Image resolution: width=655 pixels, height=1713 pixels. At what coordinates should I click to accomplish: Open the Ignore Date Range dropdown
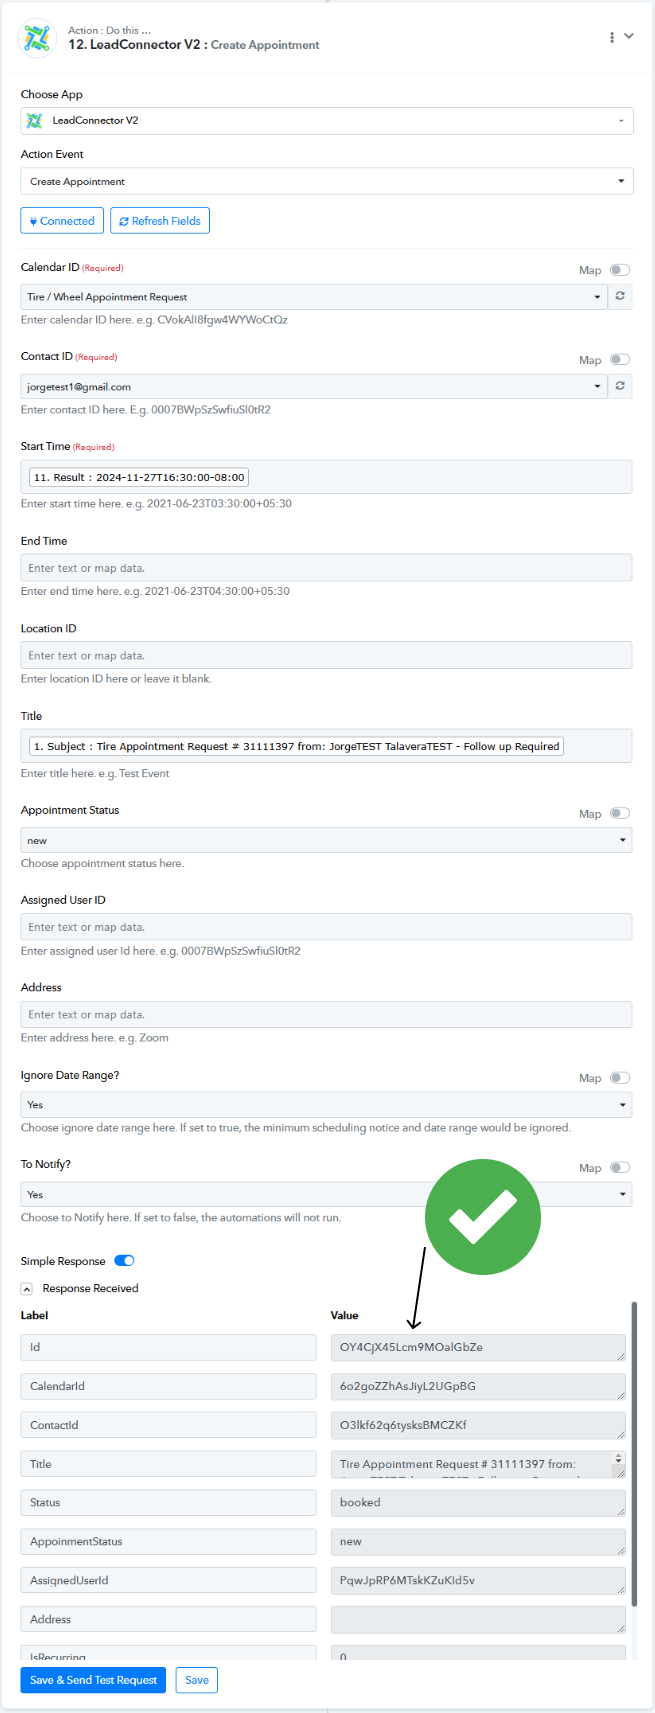pyautogui.click(x=327, y=1104)
